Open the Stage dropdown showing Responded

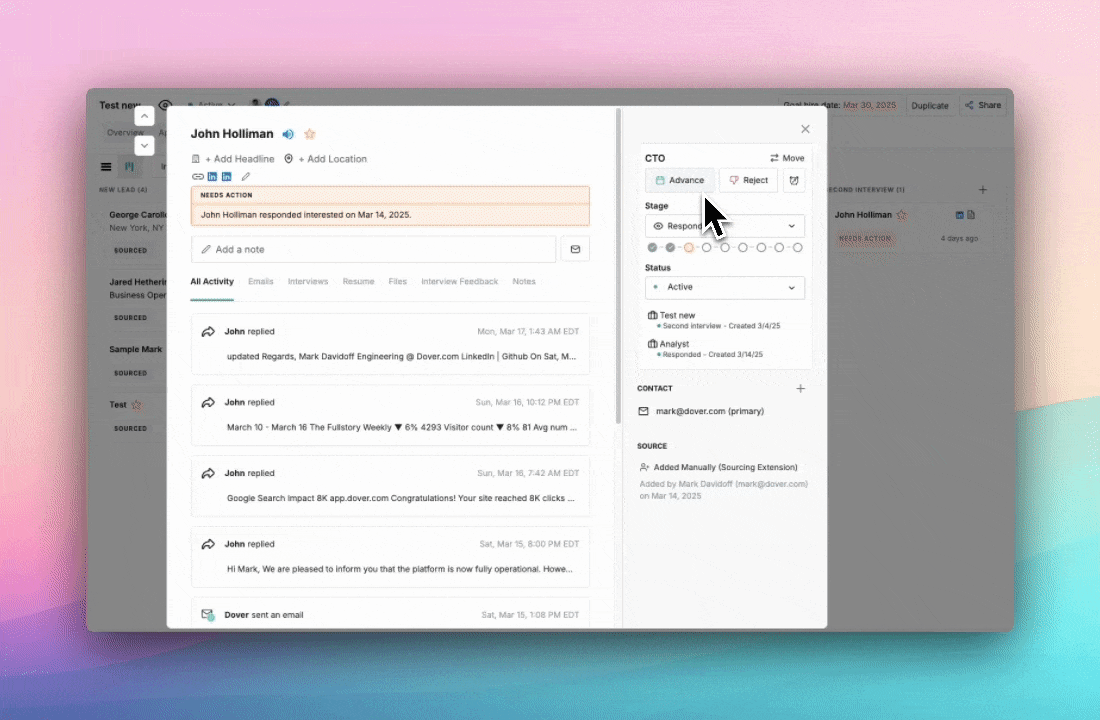coord(724,226)
